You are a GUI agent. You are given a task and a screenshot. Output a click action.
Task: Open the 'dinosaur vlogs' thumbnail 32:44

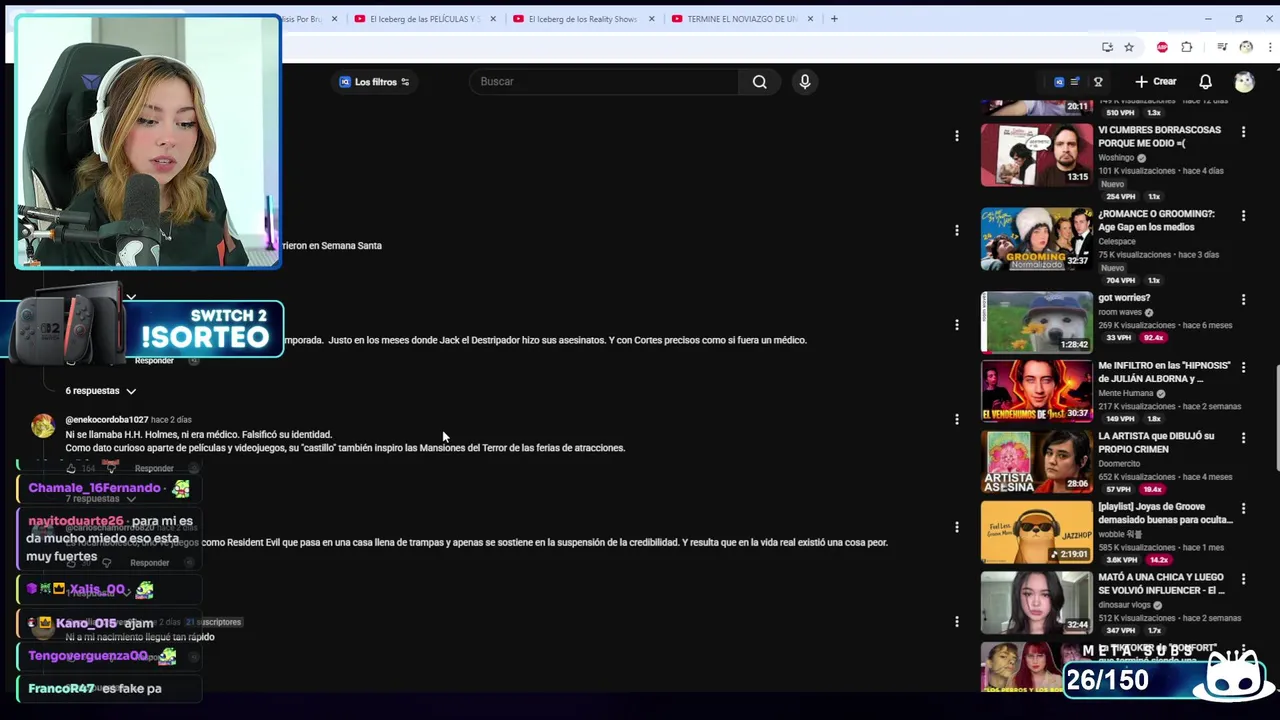[1037, 603]
